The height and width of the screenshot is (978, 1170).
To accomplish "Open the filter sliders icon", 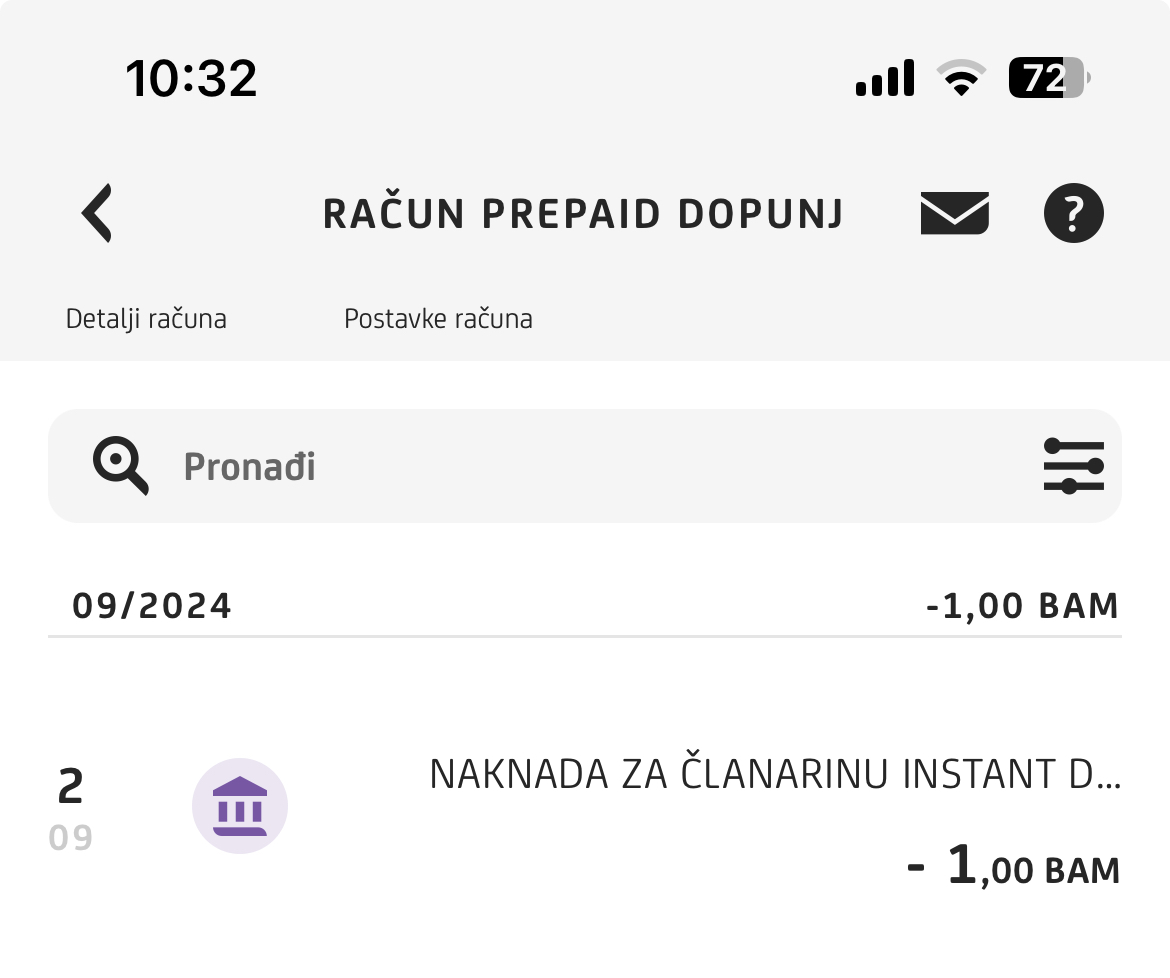I will point(1073,466).
